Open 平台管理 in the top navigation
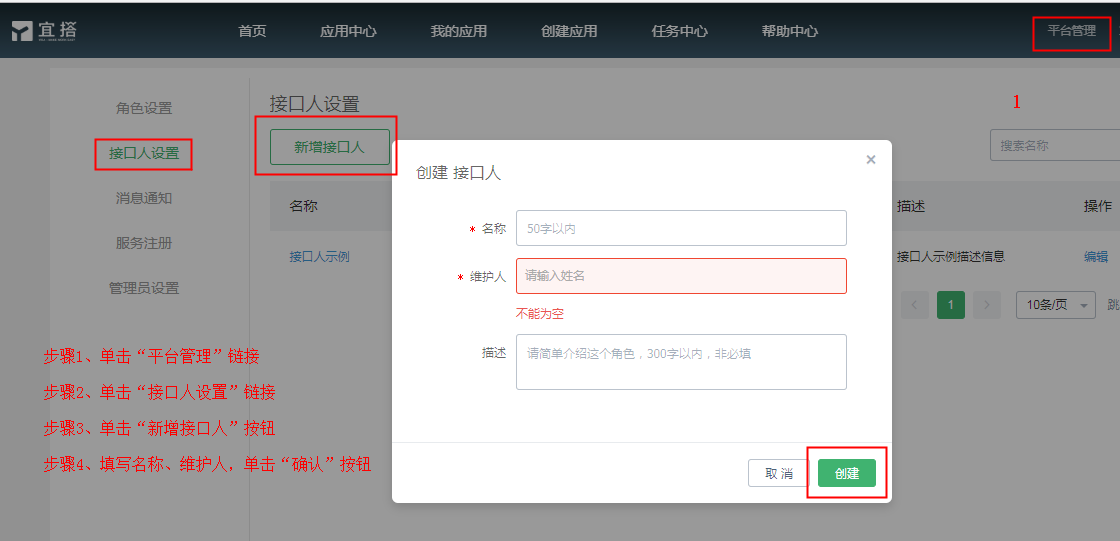 1071,31
